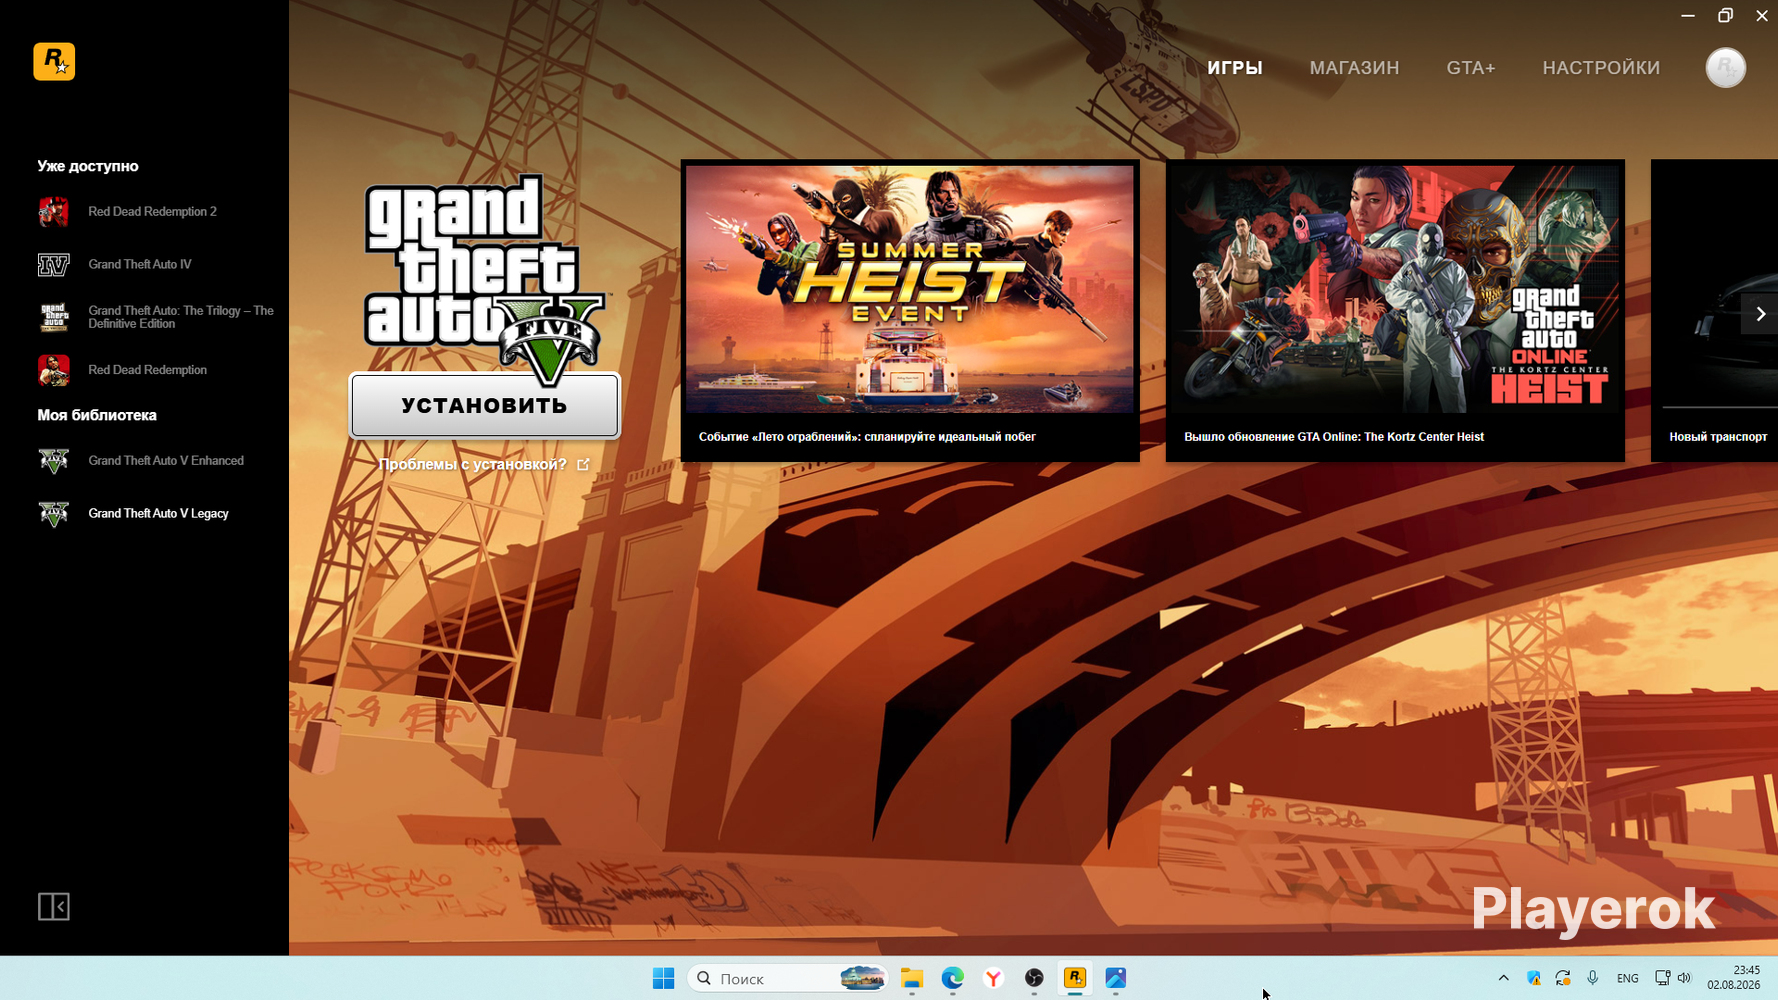Open the GTA Trilogy Definitive Edition icon

point(54,317)
